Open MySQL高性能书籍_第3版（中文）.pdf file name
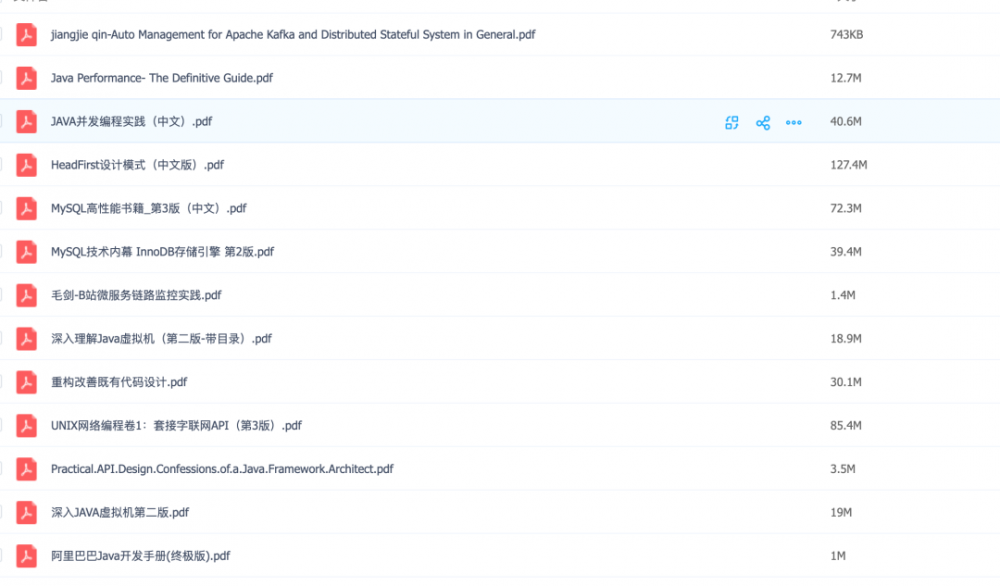Screen dimensions: 1000x586 (149, 208)
